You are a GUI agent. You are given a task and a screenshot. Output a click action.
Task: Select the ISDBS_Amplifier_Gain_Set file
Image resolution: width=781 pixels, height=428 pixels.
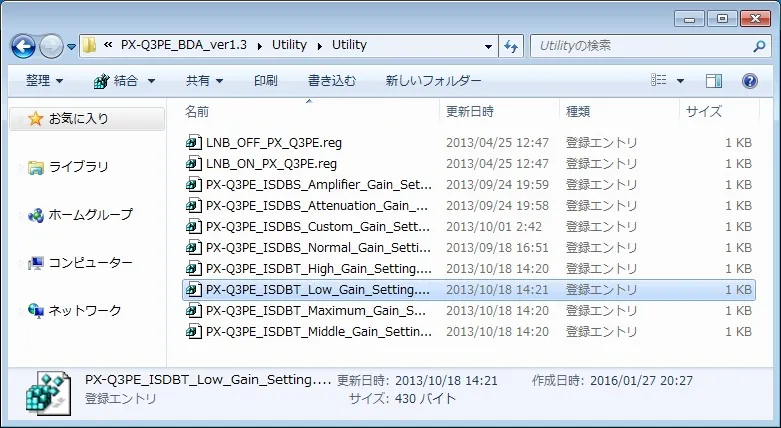click(319, 185)
